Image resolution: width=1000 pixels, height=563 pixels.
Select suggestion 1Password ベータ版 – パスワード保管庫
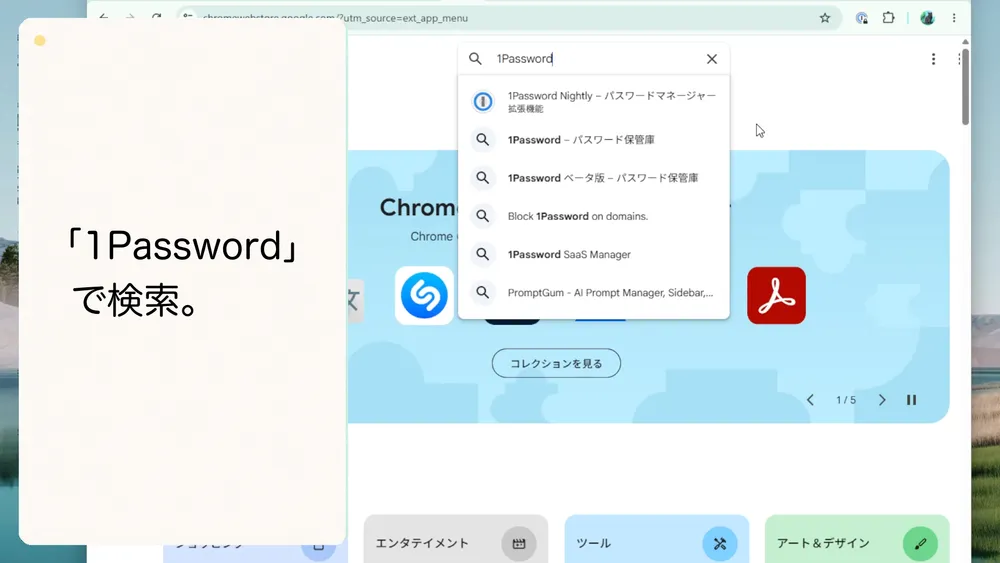[x=594, y=178]
